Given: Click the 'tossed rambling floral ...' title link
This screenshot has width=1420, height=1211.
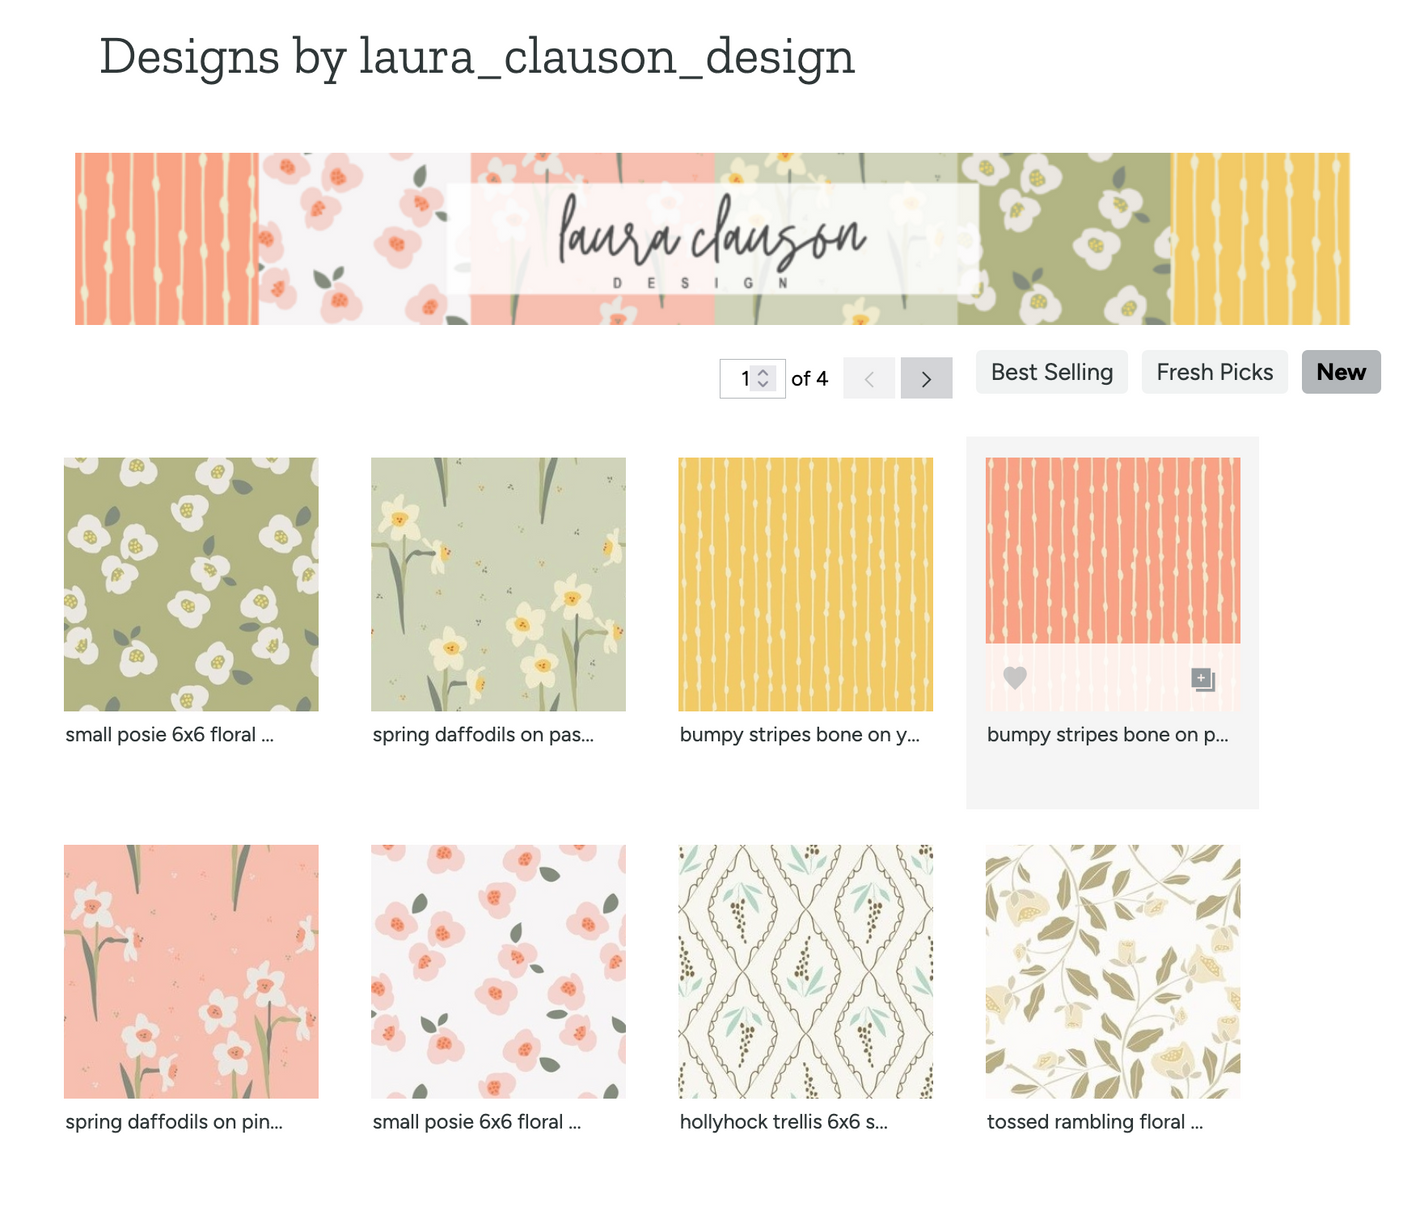Looking at the screenshot, I should click(x=1095, y=1122).
